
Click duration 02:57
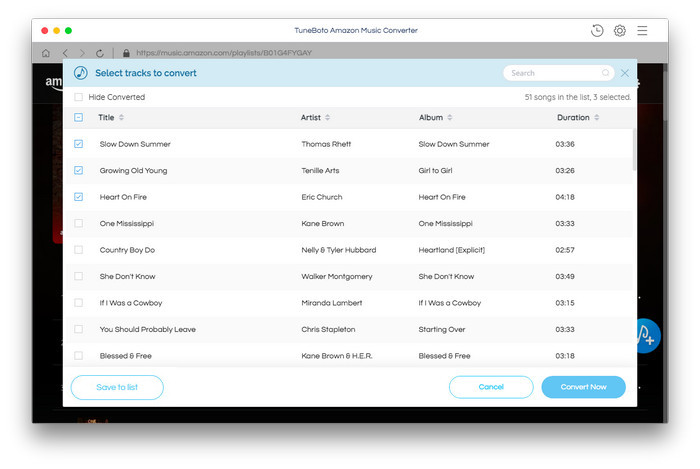[x=565, y=250]
